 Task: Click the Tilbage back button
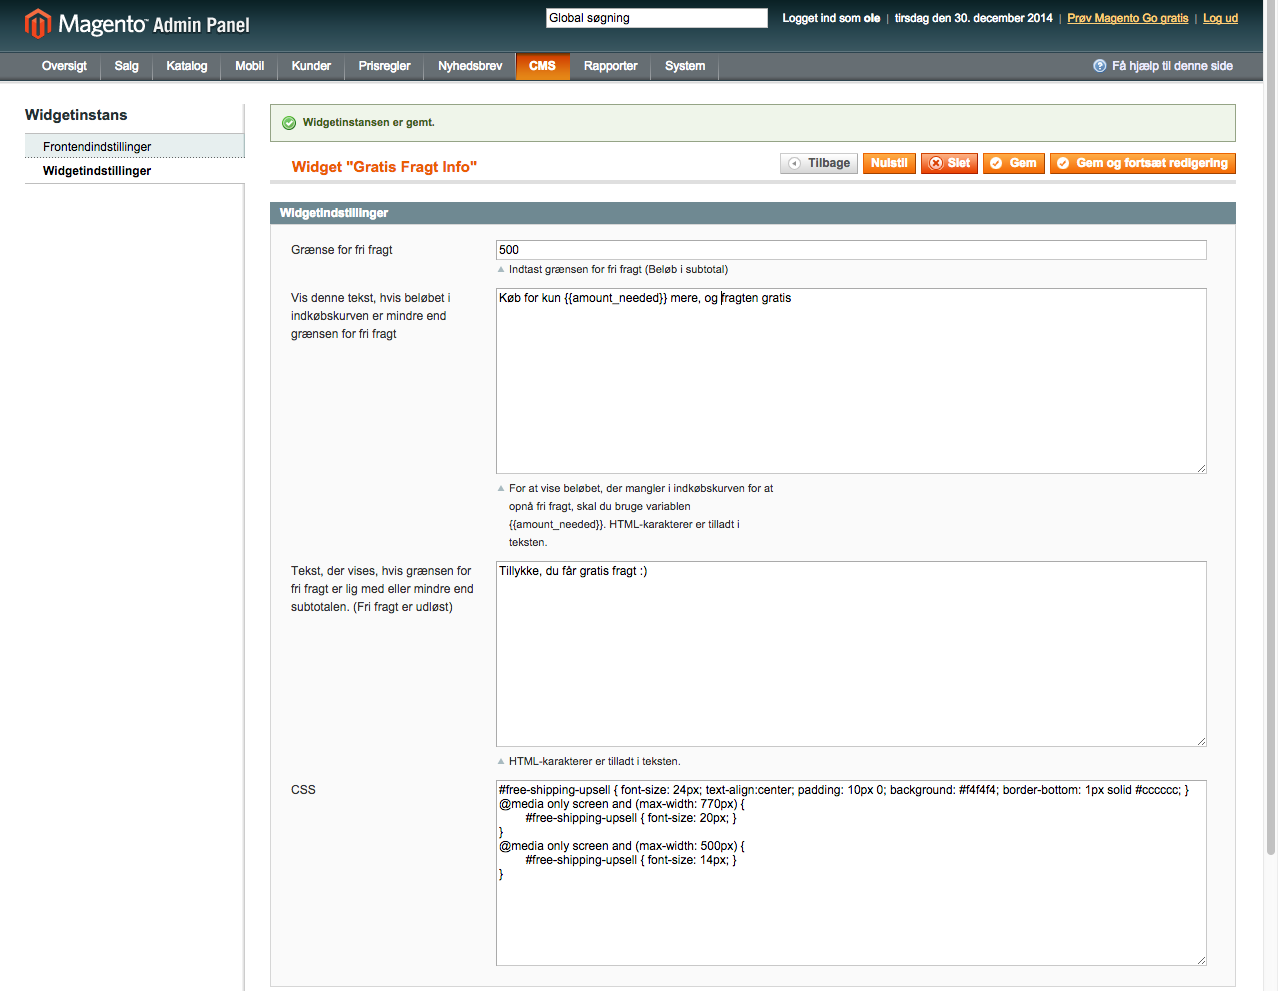pos(819,164)
